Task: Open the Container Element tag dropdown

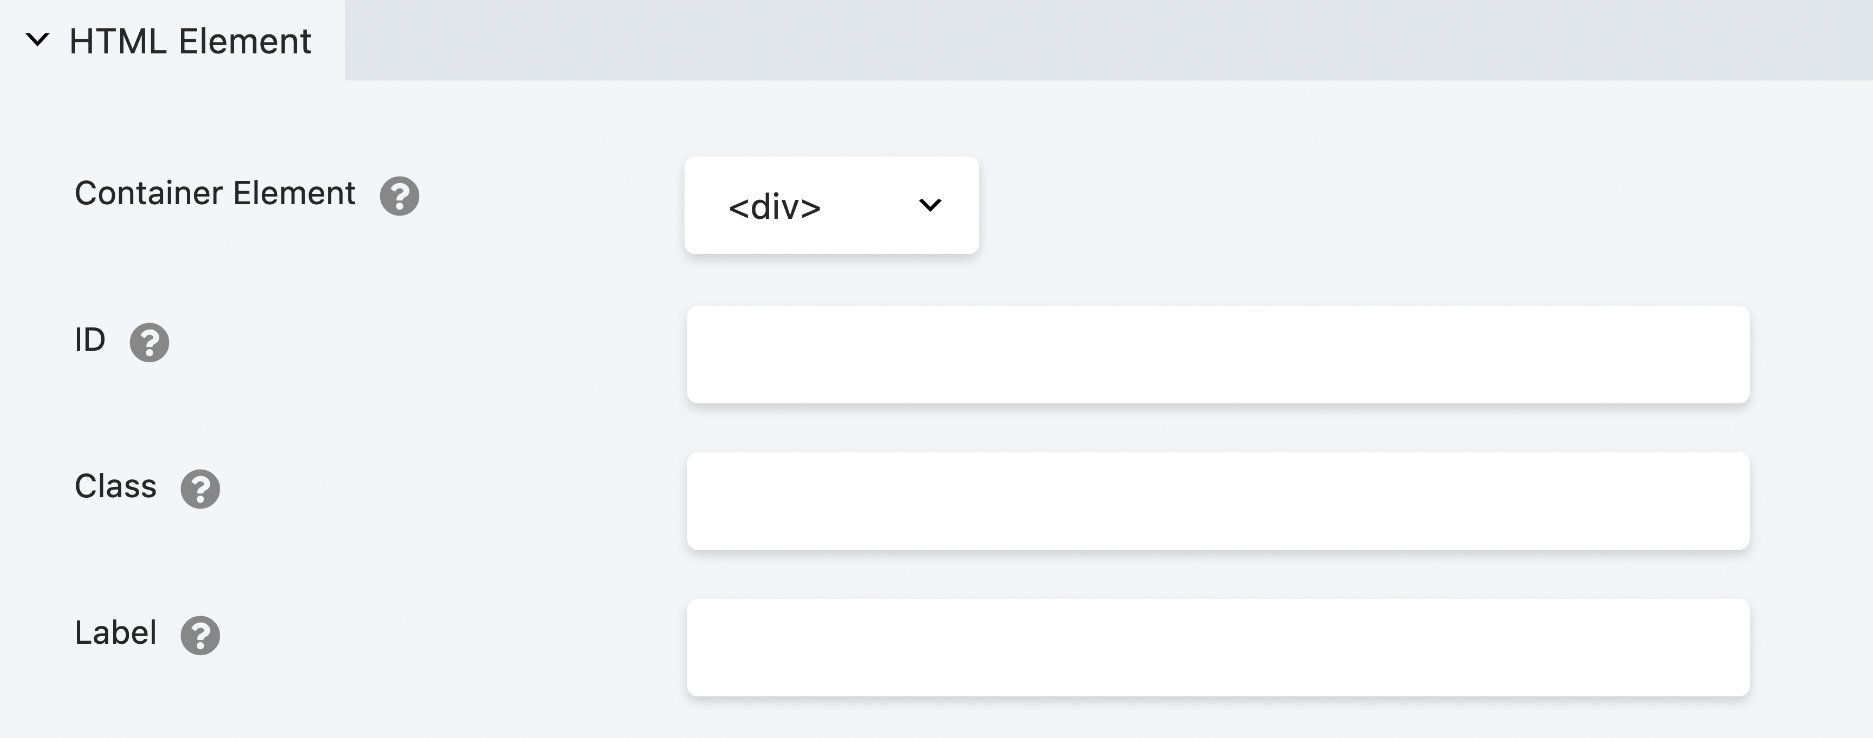Action: pyautogui.click(x=831, y=205)
